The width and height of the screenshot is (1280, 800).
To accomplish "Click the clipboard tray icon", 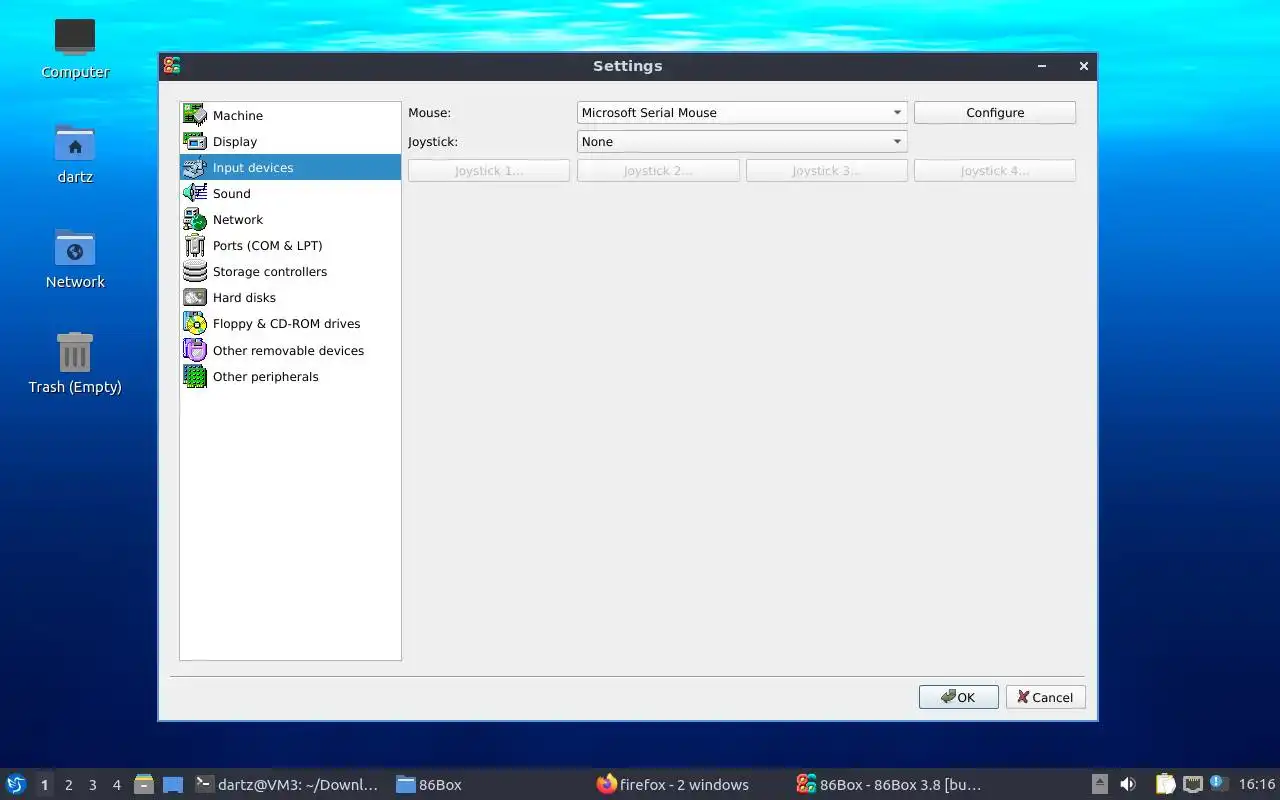I will click(x=1165, y=784).
